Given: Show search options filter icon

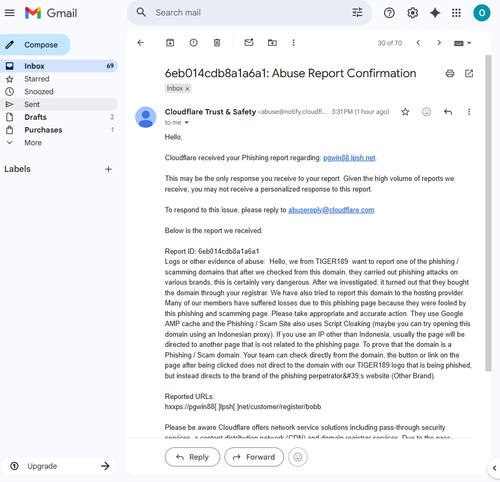Looking at the screenshot, I should (357, 13).
